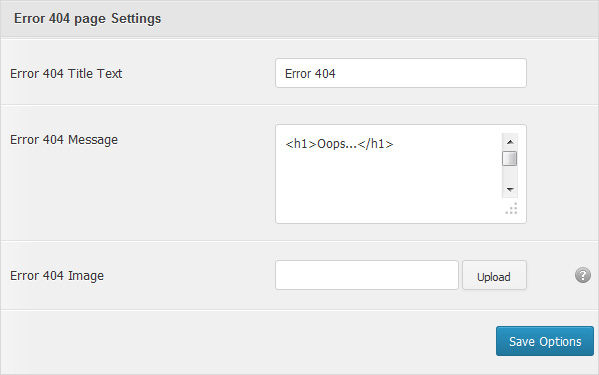This screenshot has width=599, height=375.
Task: Click the Error 404 Message label
Action: click(64, 140)
